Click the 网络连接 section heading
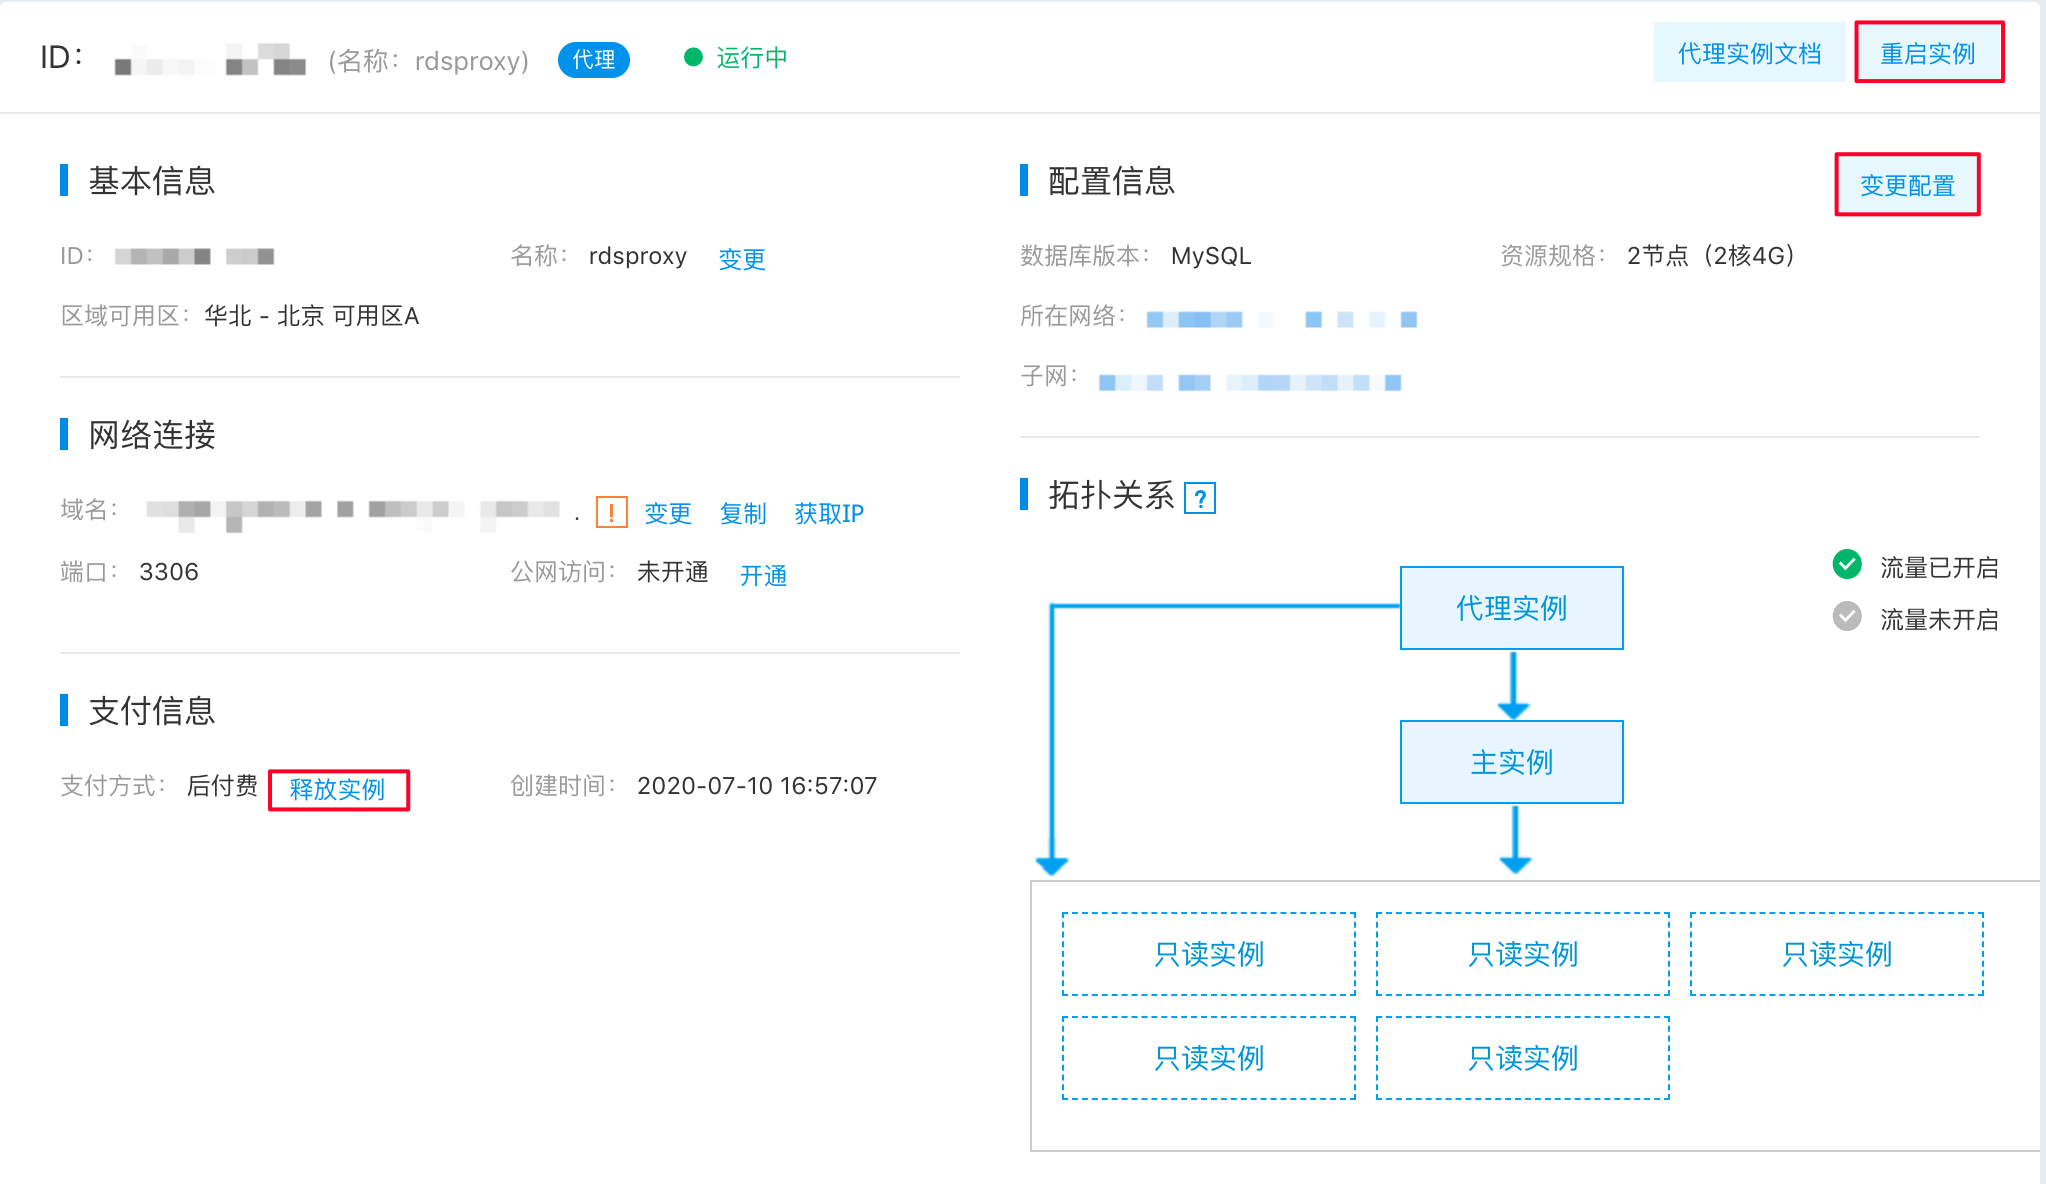Image resolution: width=2046 pixels, height=1184 pixels. [x=152, y=435]
